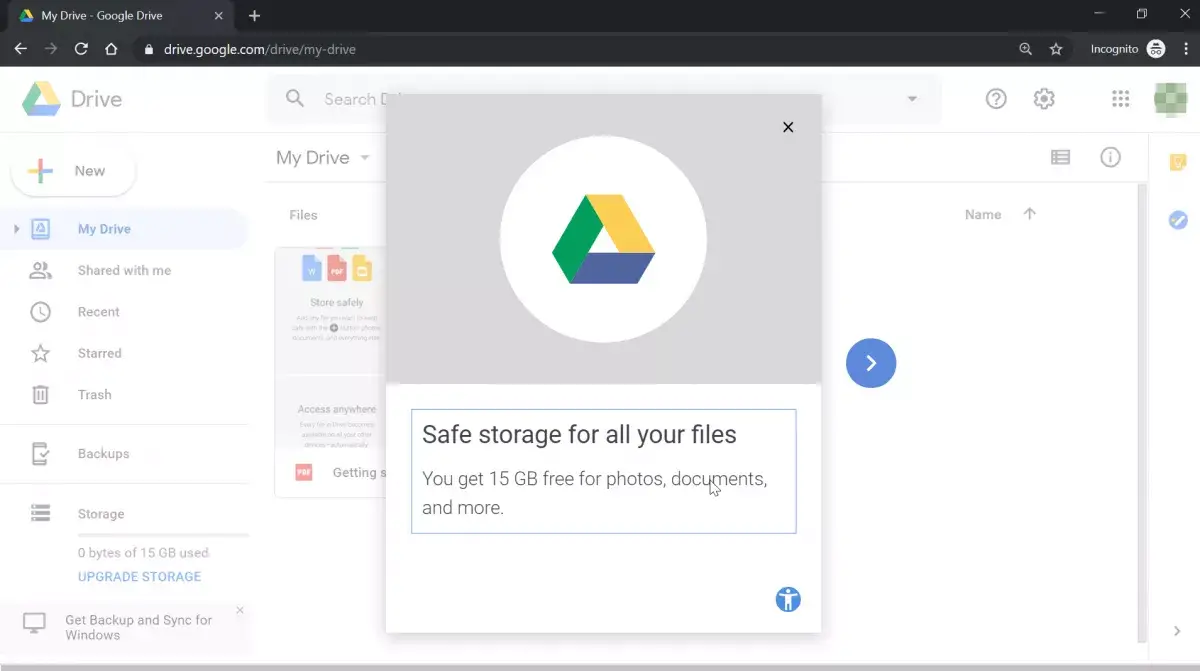The image size is (1200, 671).
Task: Click the address bar URL
Action: pyautogui.click(x=260, y=49)
